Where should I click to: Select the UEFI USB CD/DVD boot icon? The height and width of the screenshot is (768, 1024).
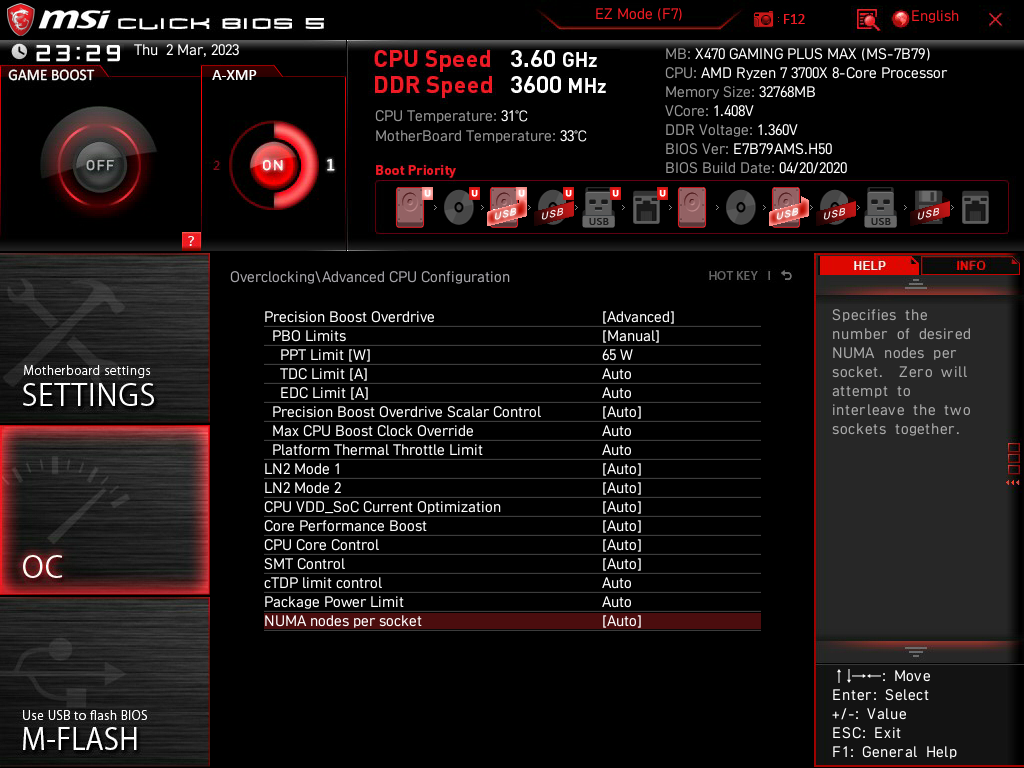(554, 208)
